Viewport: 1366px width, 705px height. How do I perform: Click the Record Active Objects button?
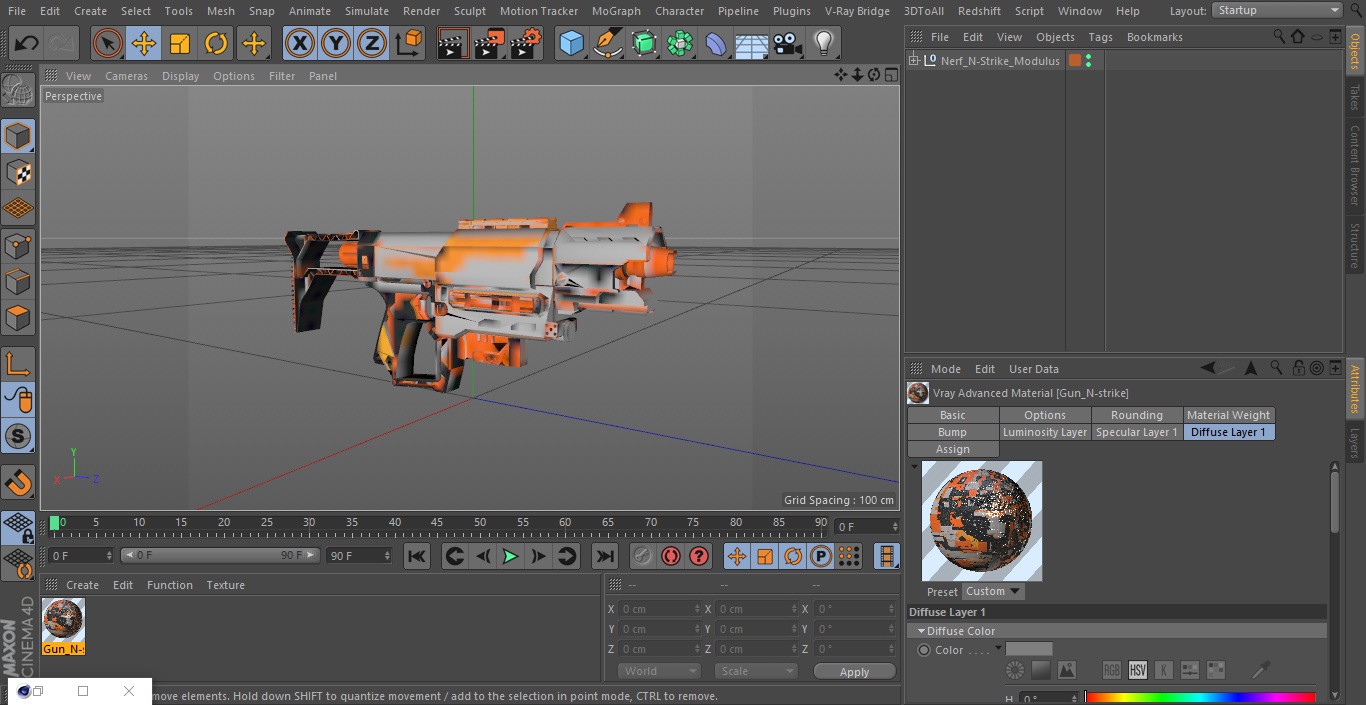pyautogui.click(x=643, y=556)
